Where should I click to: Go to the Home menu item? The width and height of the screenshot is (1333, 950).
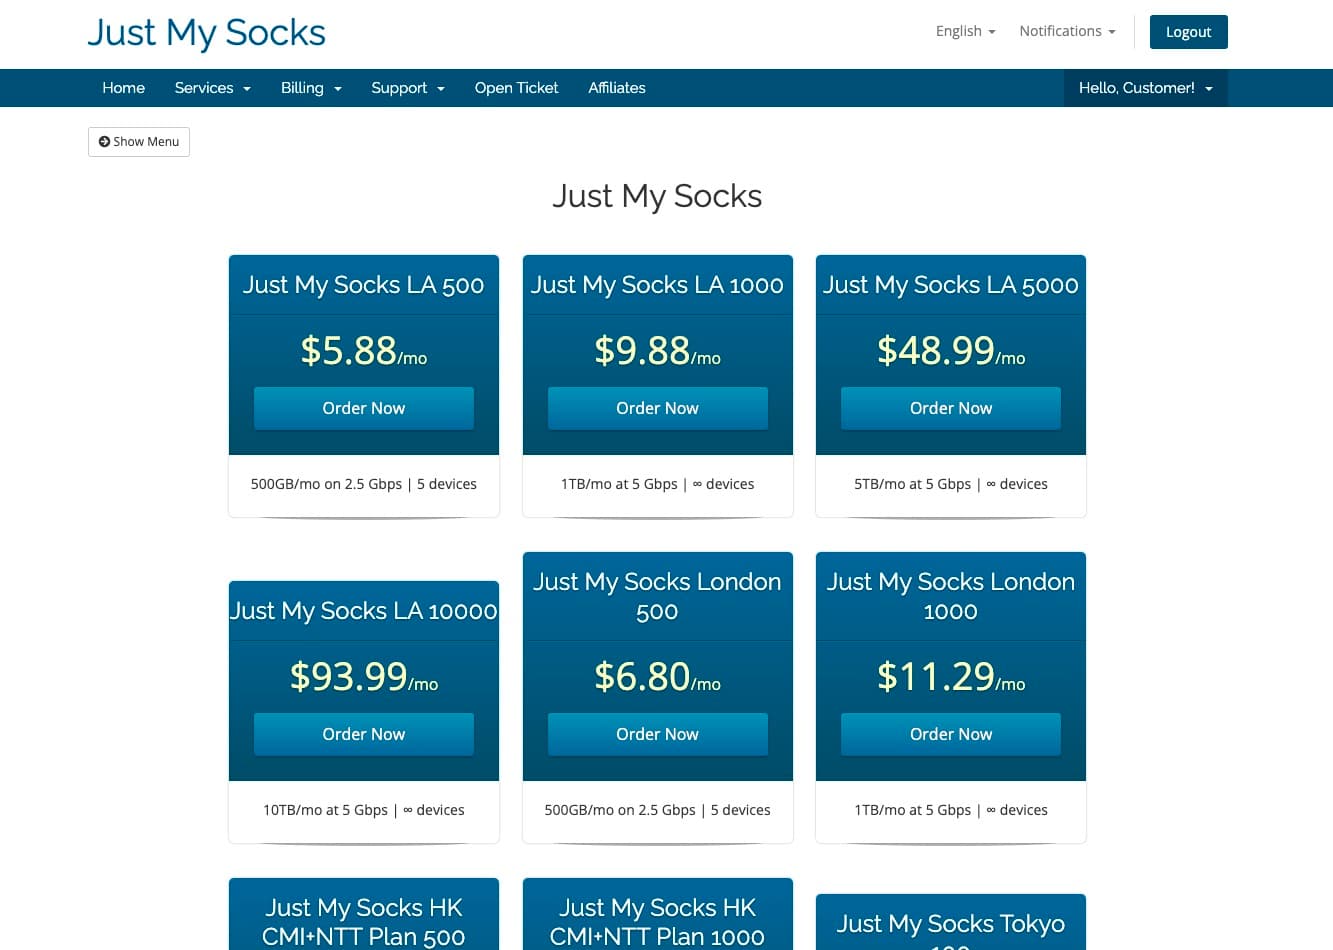123,88
